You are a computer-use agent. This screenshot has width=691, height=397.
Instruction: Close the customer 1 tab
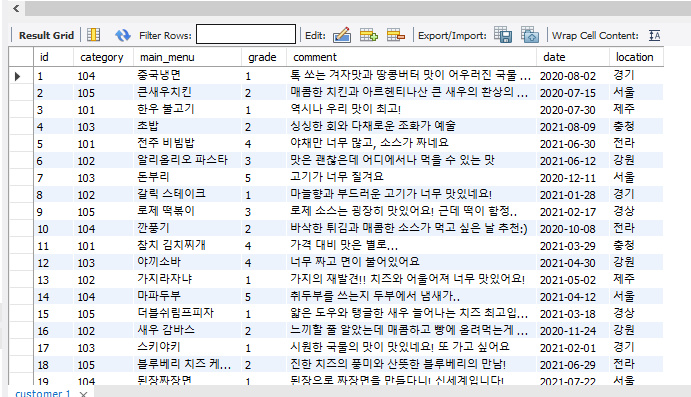pos(84,394)
